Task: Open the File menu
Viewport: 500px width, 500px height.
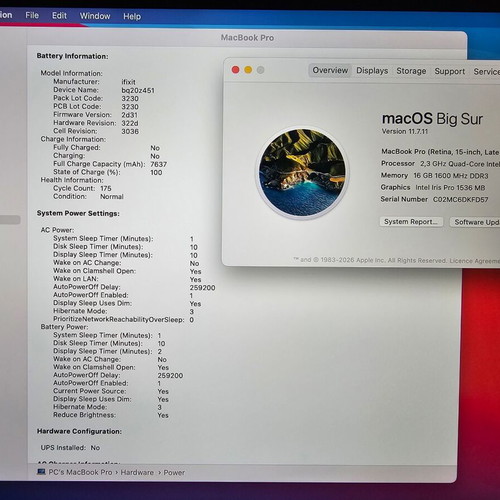Action: pyautogui.click(x=32, y=15)
